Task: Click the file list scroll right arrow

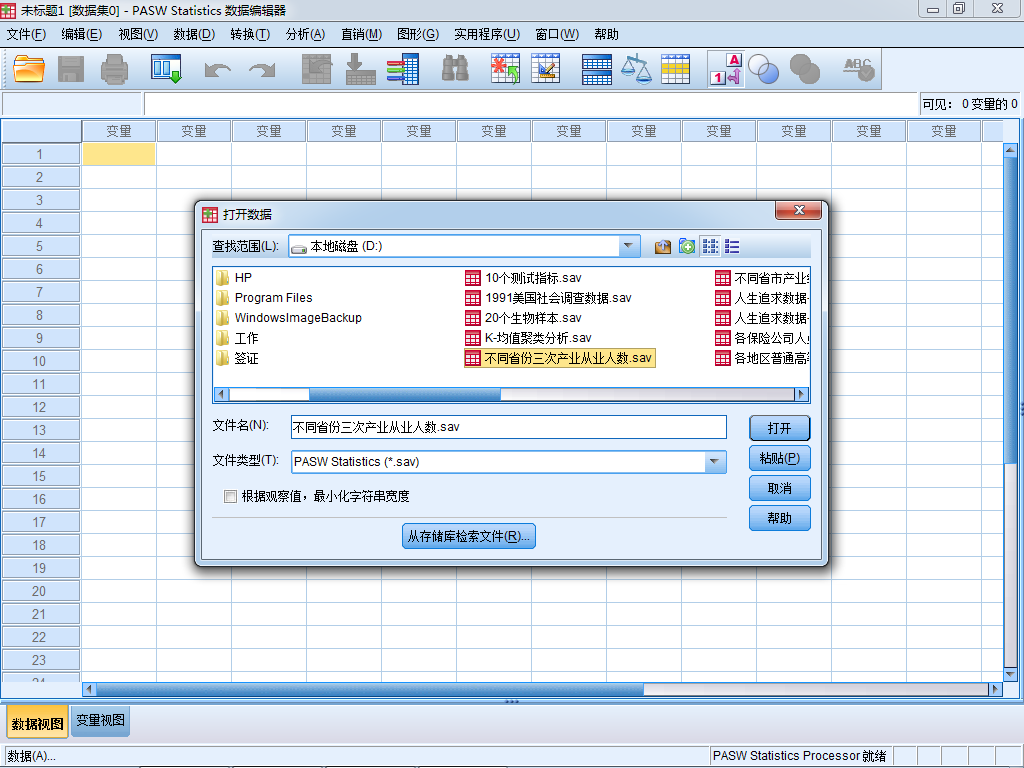Action: pos(801,394)
